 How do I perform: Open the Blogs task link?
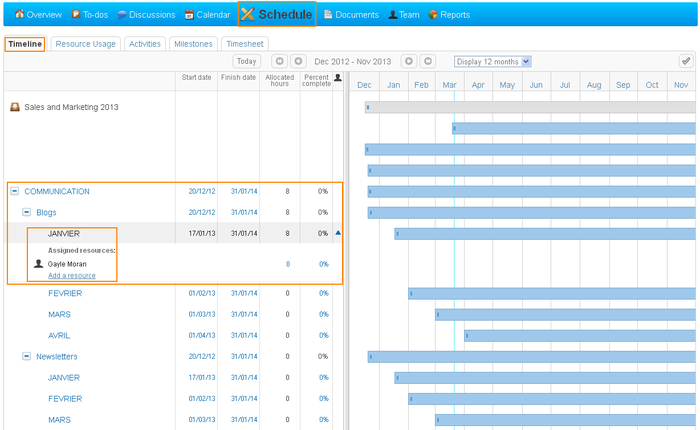(46, 213)
